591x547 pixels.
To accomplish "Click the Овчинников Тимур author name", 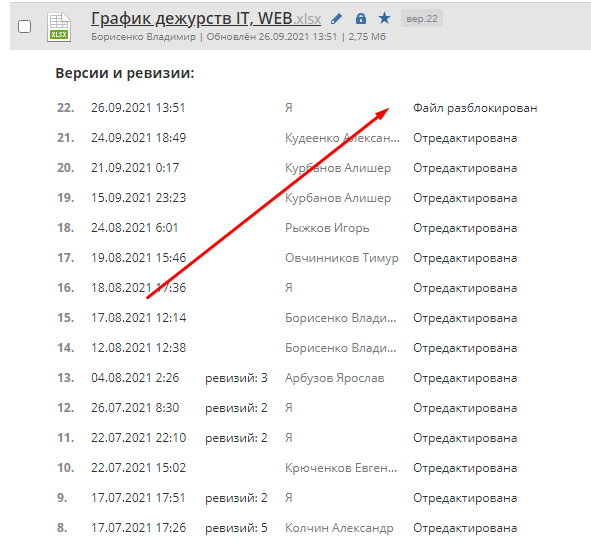I will [341, 258].
